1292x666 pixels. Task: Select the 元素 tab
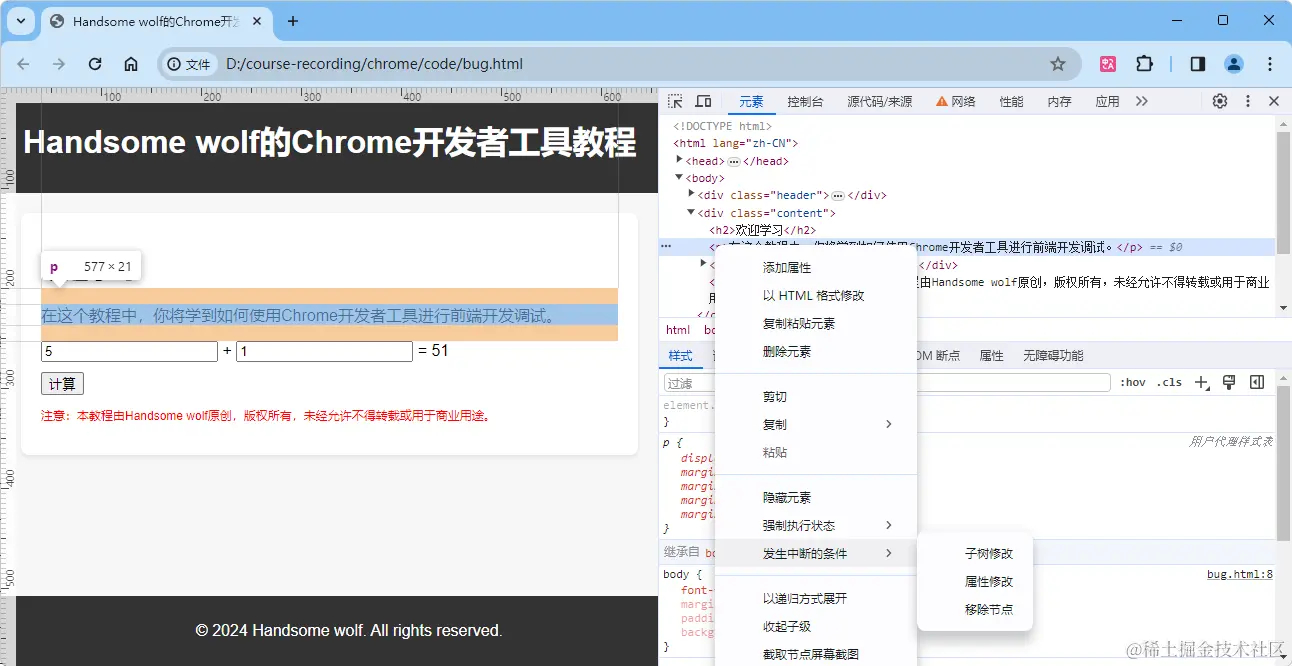pyautogui.click(x=751, y=101)
